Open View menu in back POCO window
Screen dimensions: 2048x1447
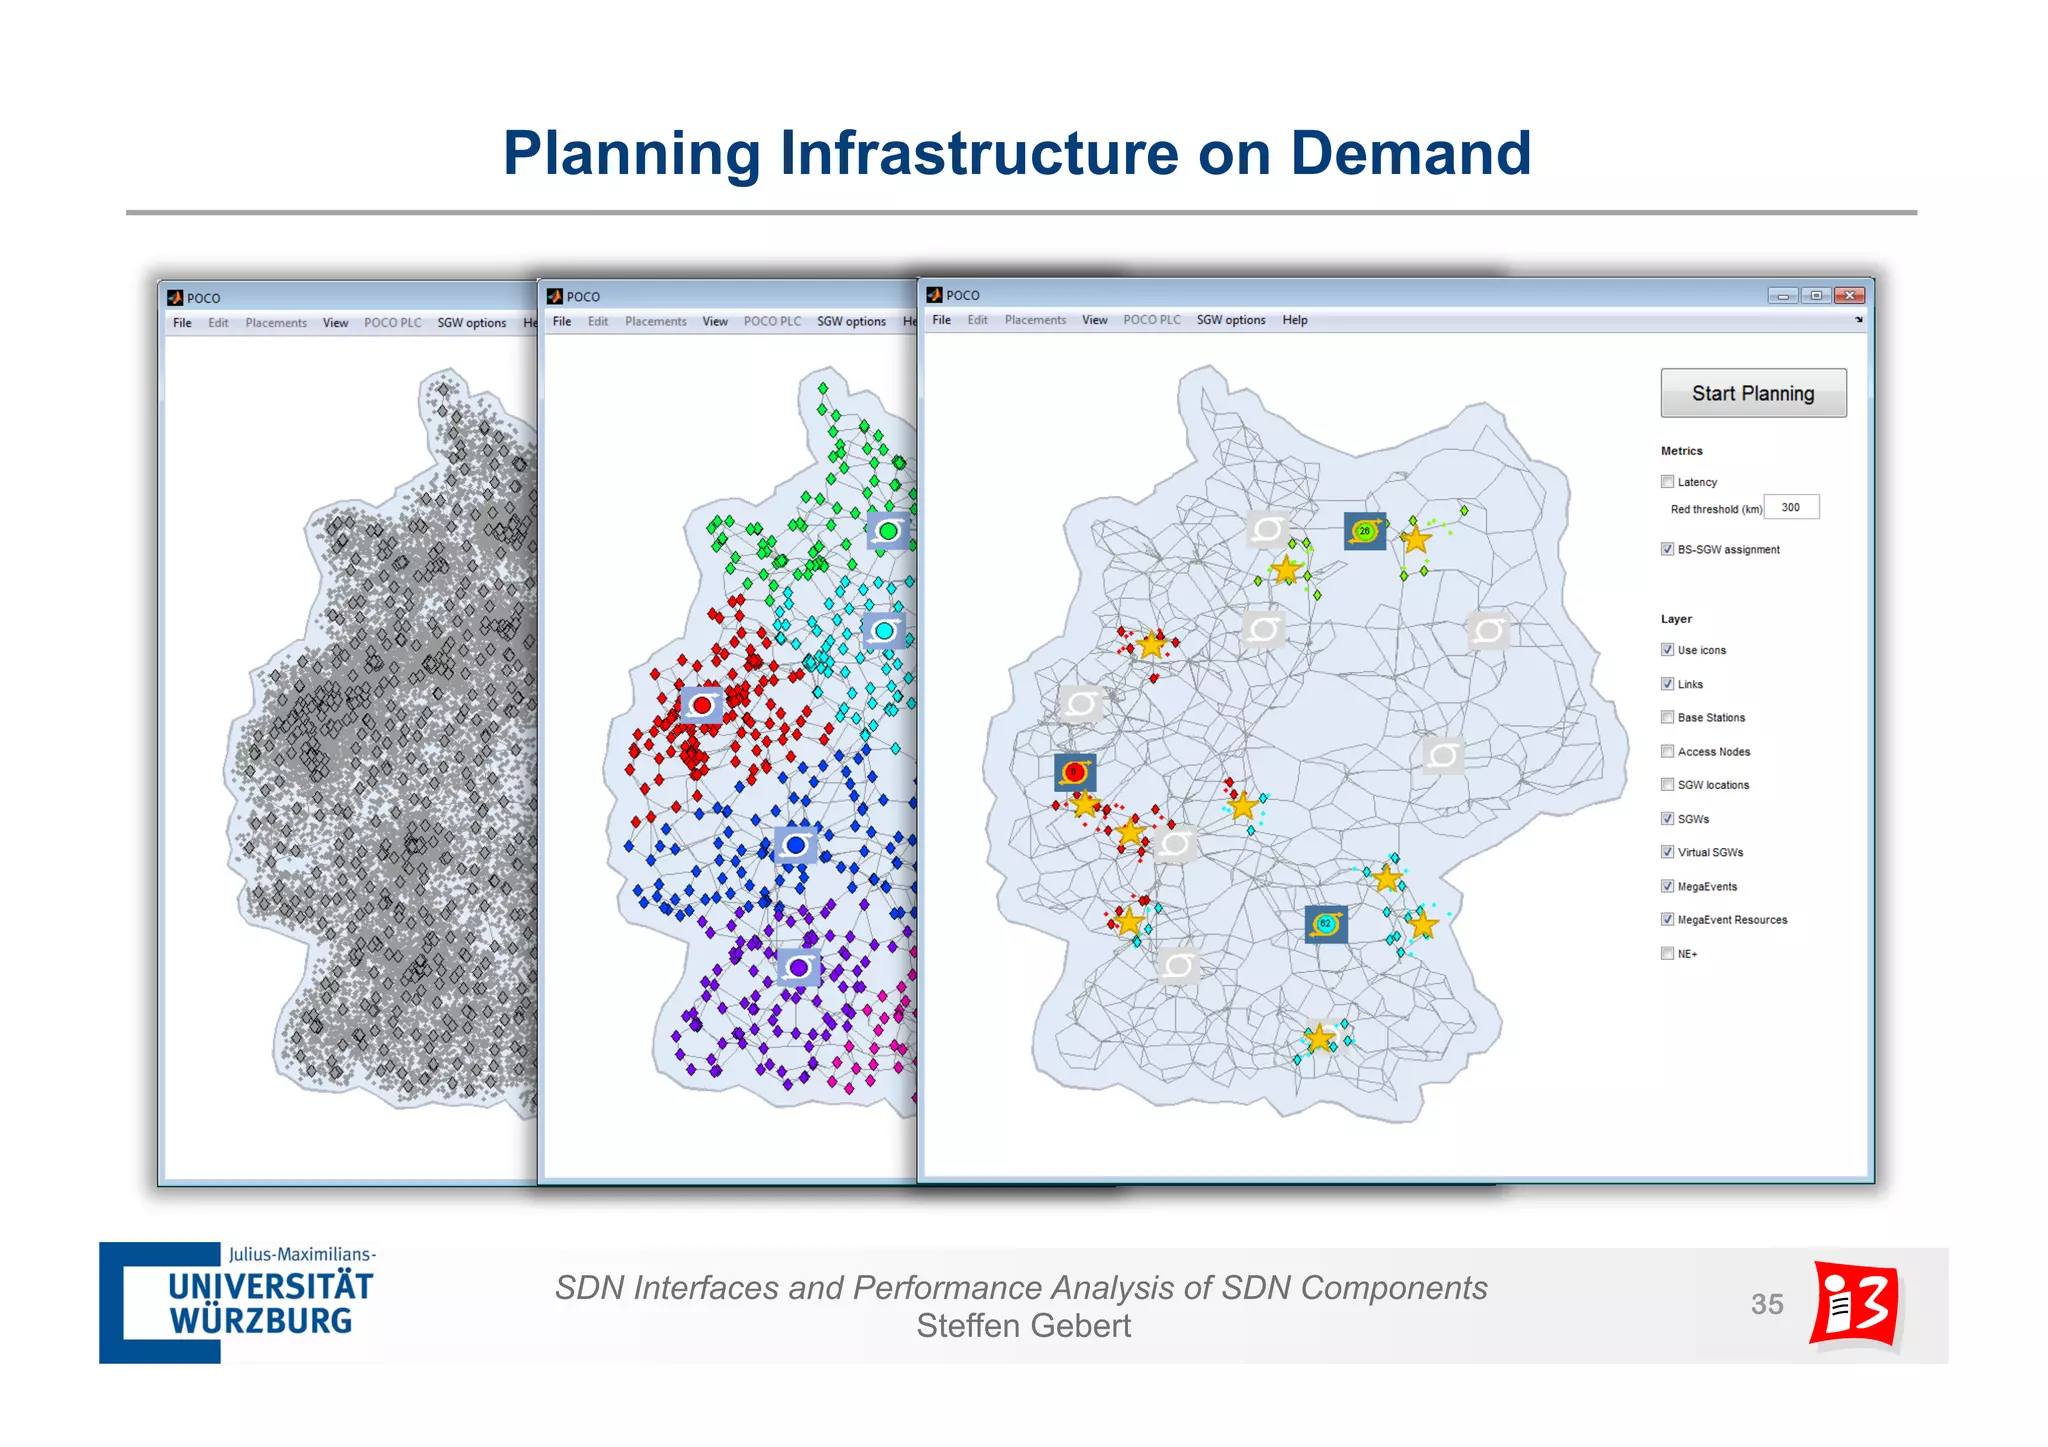coord(335,323)
